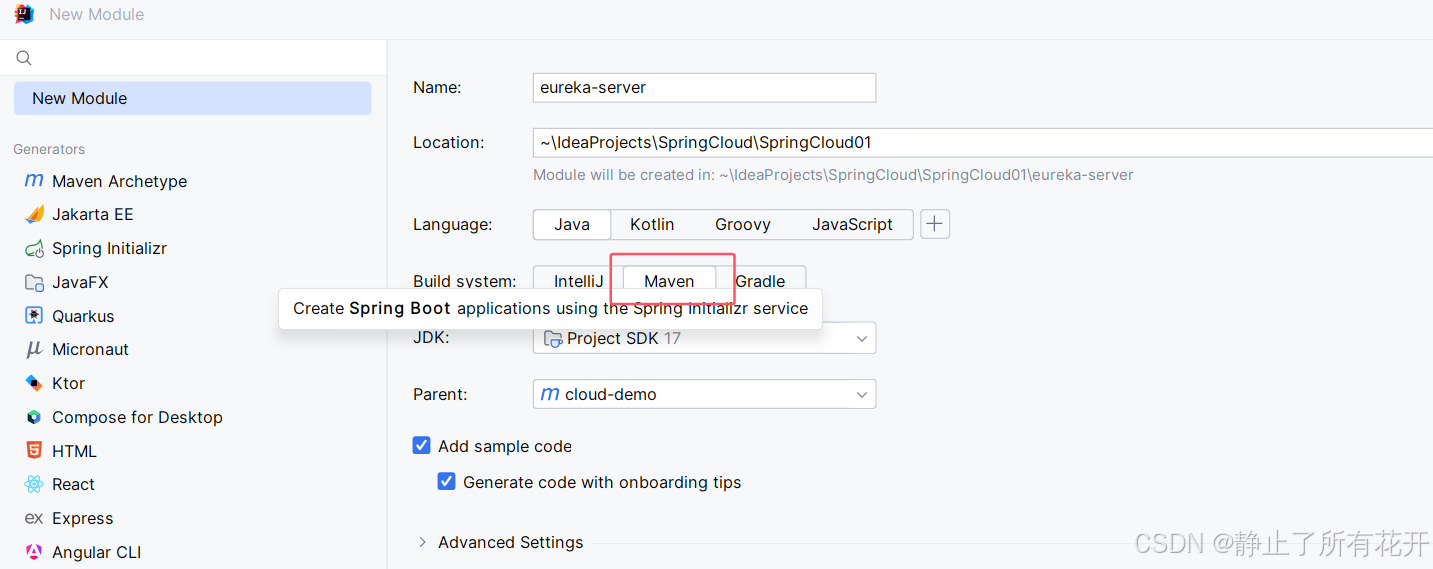The width and height of the screenshot is (1433, 569).
Task: Click the Quarkus label
Action: 83,316
